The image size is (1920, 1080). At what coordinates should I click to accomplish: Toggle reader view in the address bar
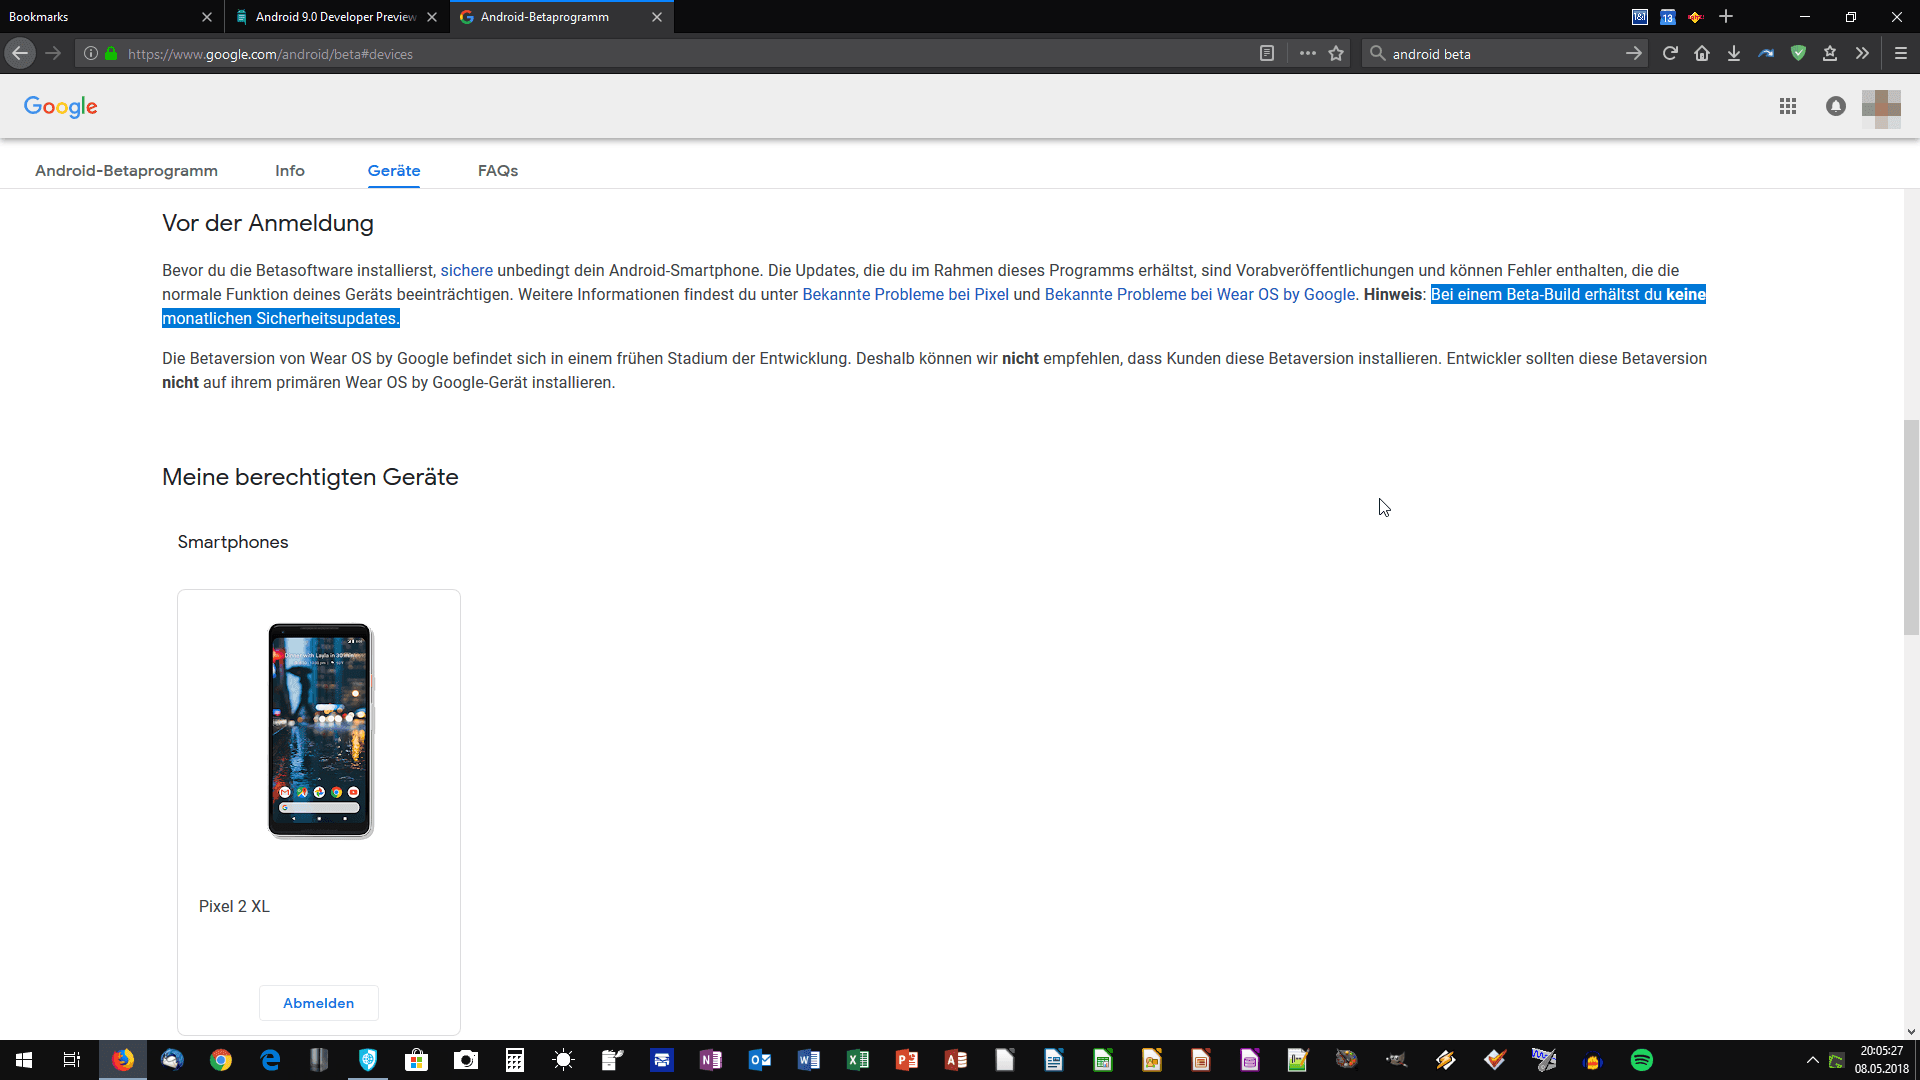(1266, 54)
